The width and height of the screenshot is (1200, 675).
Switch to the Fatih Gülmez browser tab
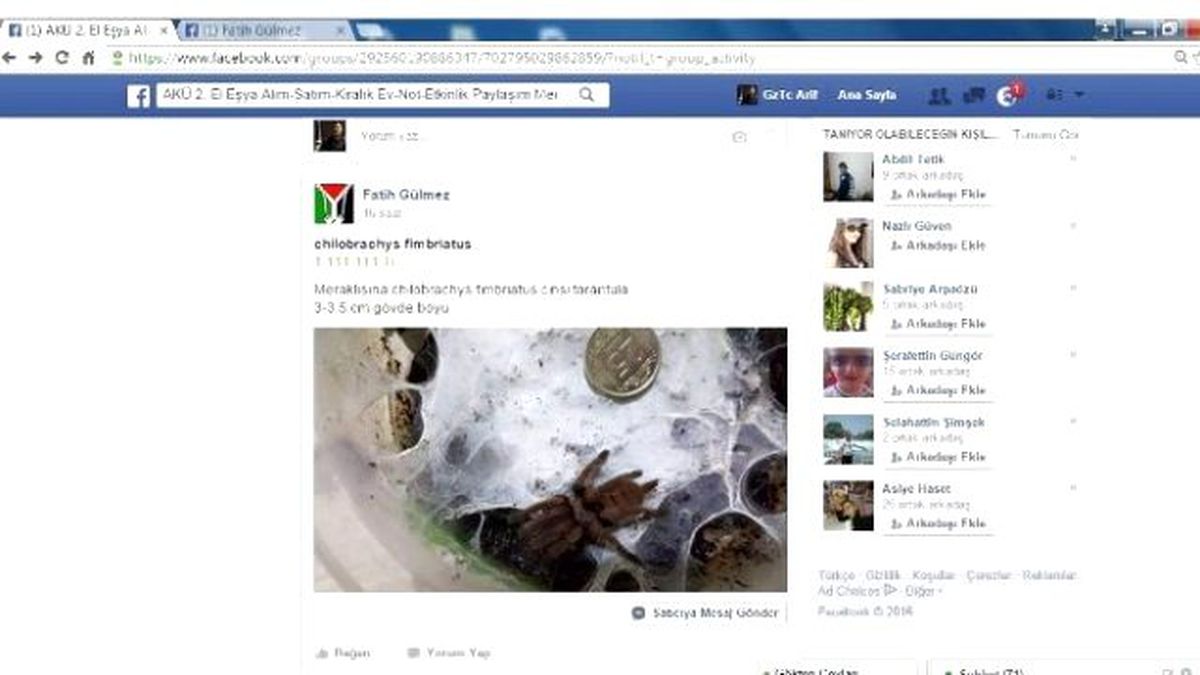point(262,30)
